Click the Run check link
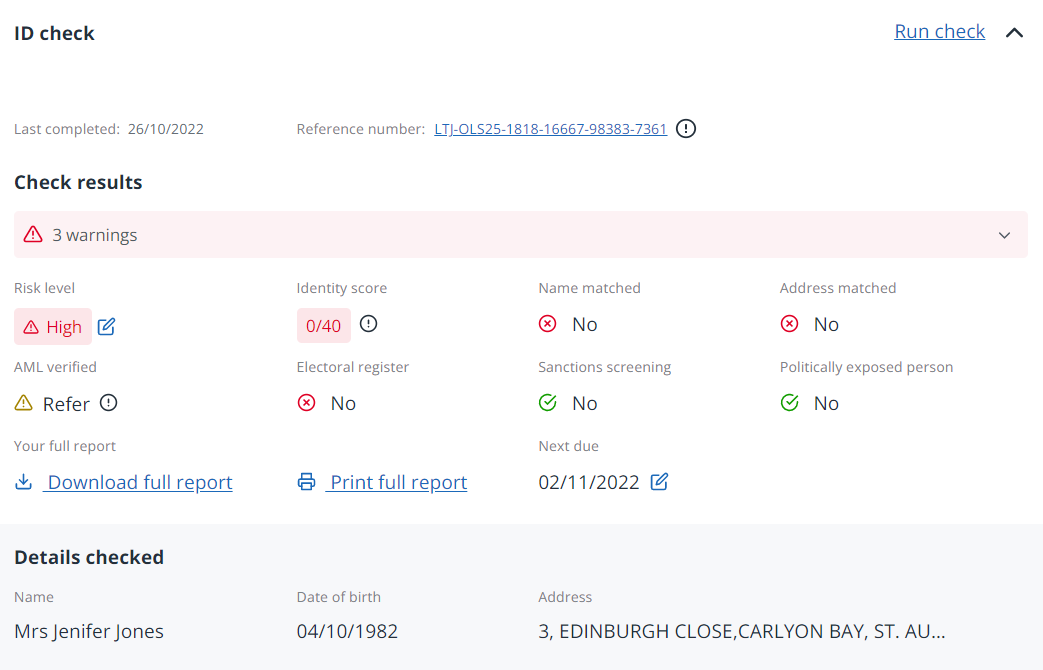This screenshot has height=670, width=1043. pos(939,32)
